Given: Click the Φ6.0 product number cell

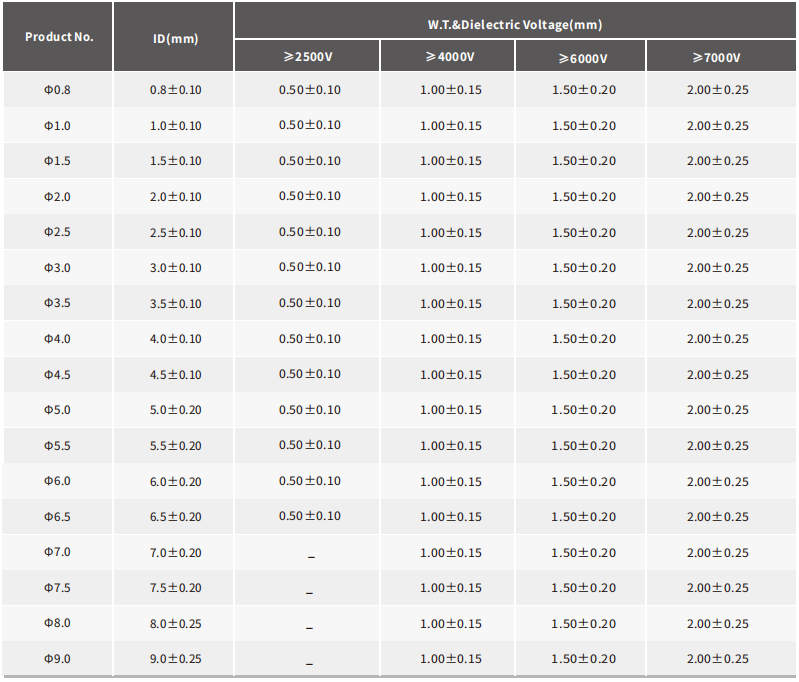Looking at the screenshot, I should (57, 481).
